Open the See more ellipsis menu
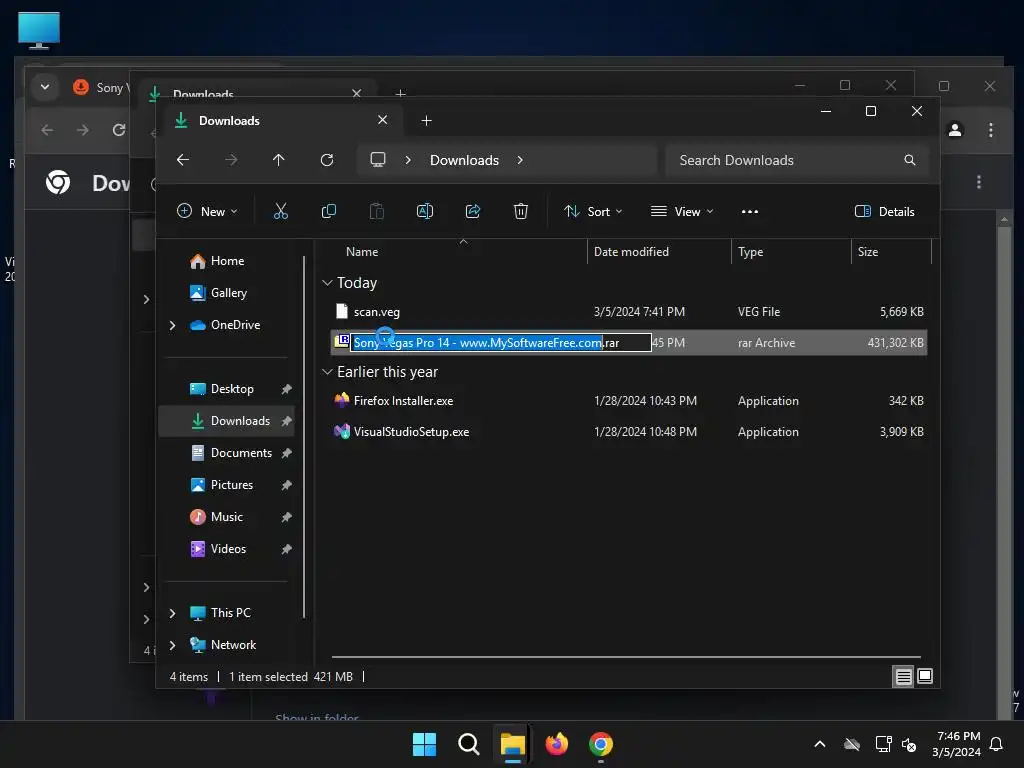The height and width of the screenshot is (768, 1024). pos(750,212)
